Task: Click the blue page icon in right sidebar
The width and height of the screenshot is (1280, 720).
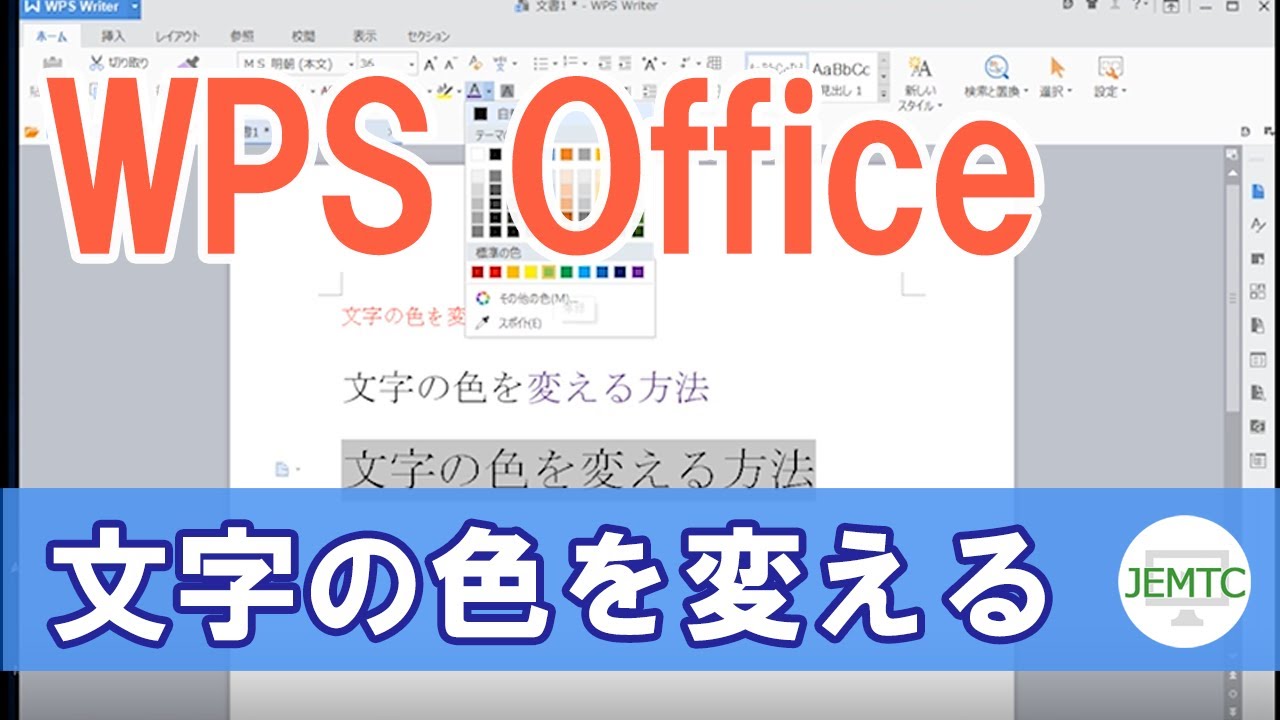Action: click(1257, 191)
